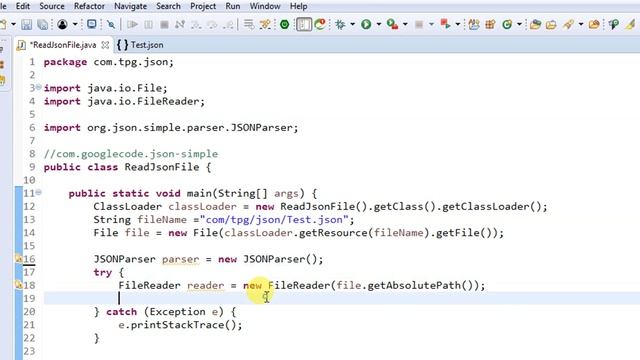The height and width of the screenshot is (360, 640).
Task: Collapse the main method fold on line 11
Action: pos(38,192)
